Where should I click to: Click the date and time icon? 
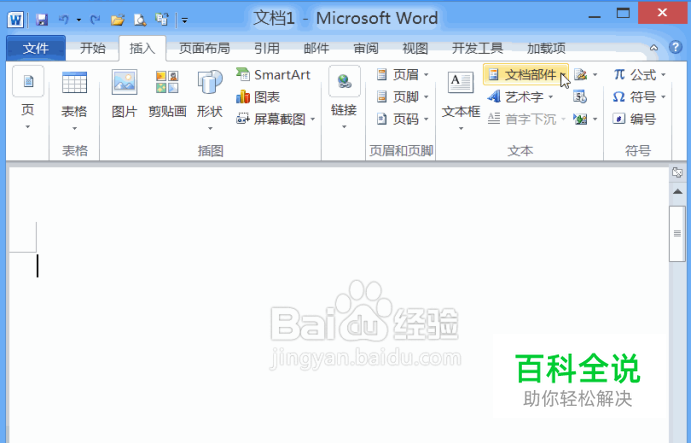(x=580, y=97)
